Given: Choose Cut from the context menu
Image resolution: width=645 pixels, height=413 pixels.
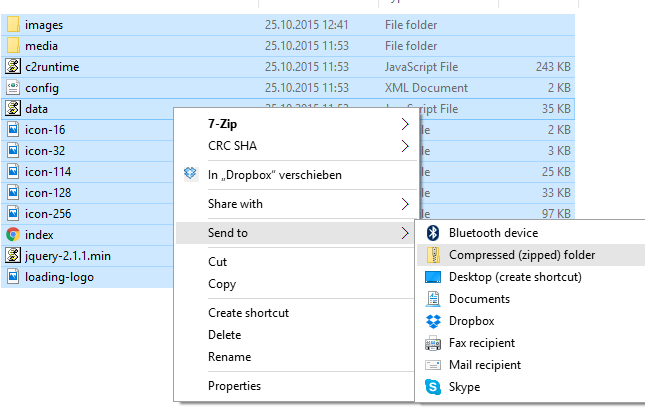Looking at the screenshot, I should point(217,262).
